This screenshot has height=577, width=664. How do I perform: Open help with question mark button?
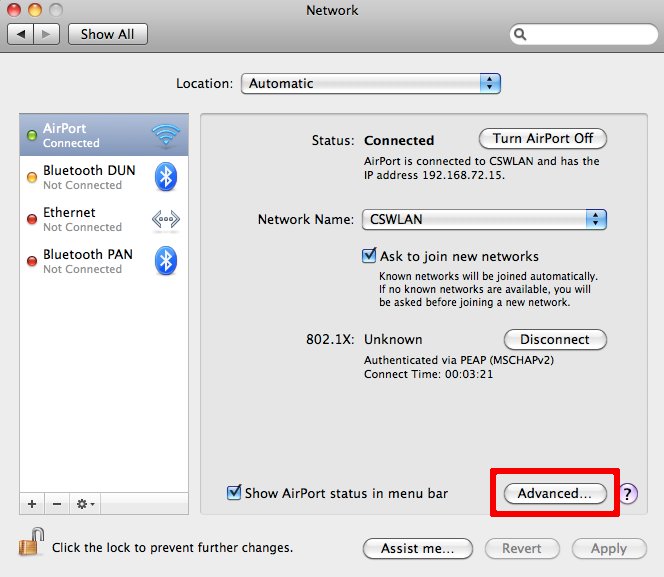tap(628, 494)
